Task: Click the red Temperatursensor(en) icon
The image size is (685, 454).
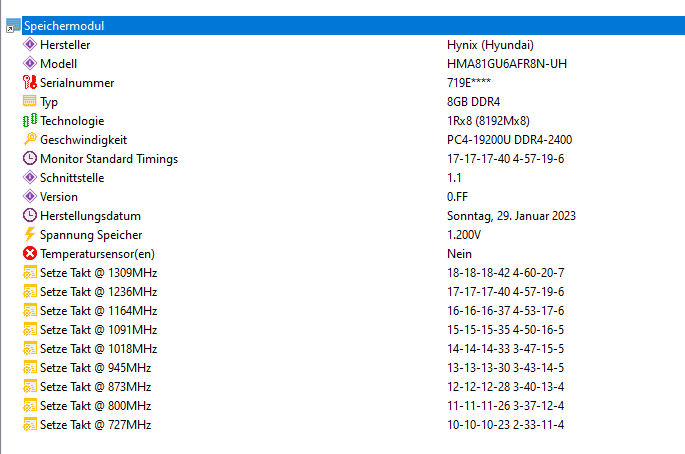Action: [x=29, y=254]
